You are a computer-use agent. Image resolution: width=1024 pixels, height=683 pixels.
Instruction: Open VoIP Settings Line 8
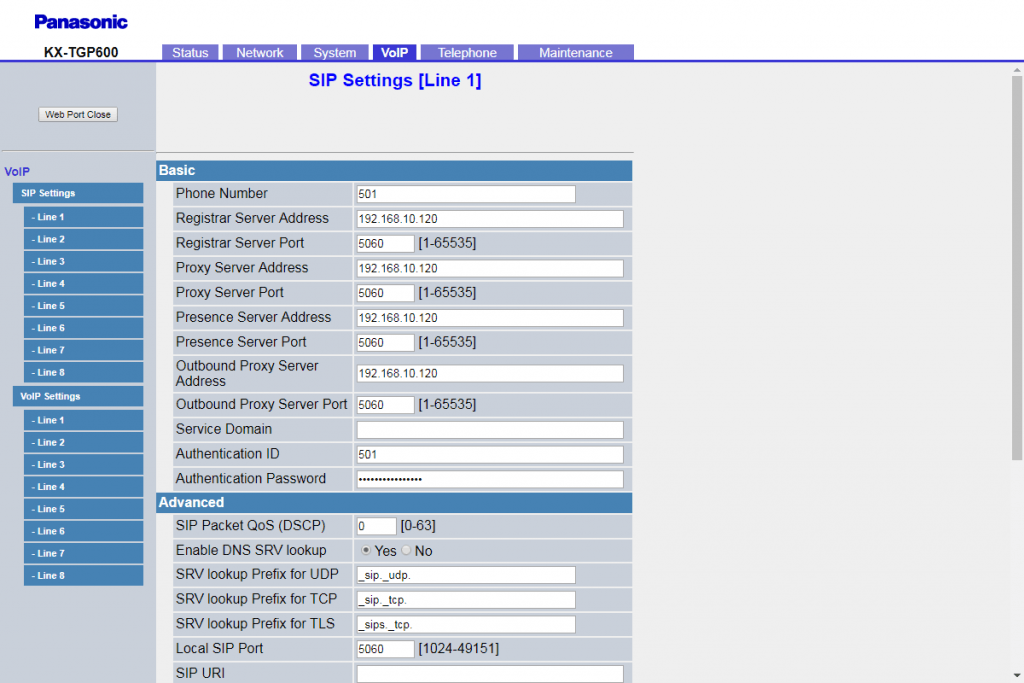pos(84,575)
